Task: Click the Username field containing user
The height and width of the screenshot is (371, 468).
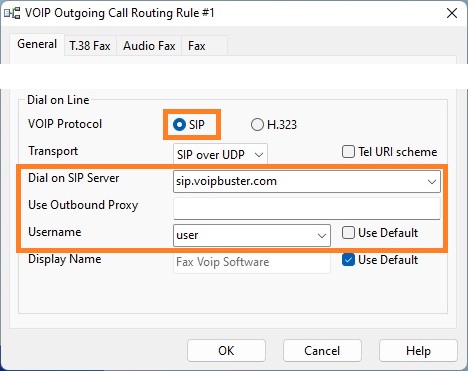Action: click(244, 236)
